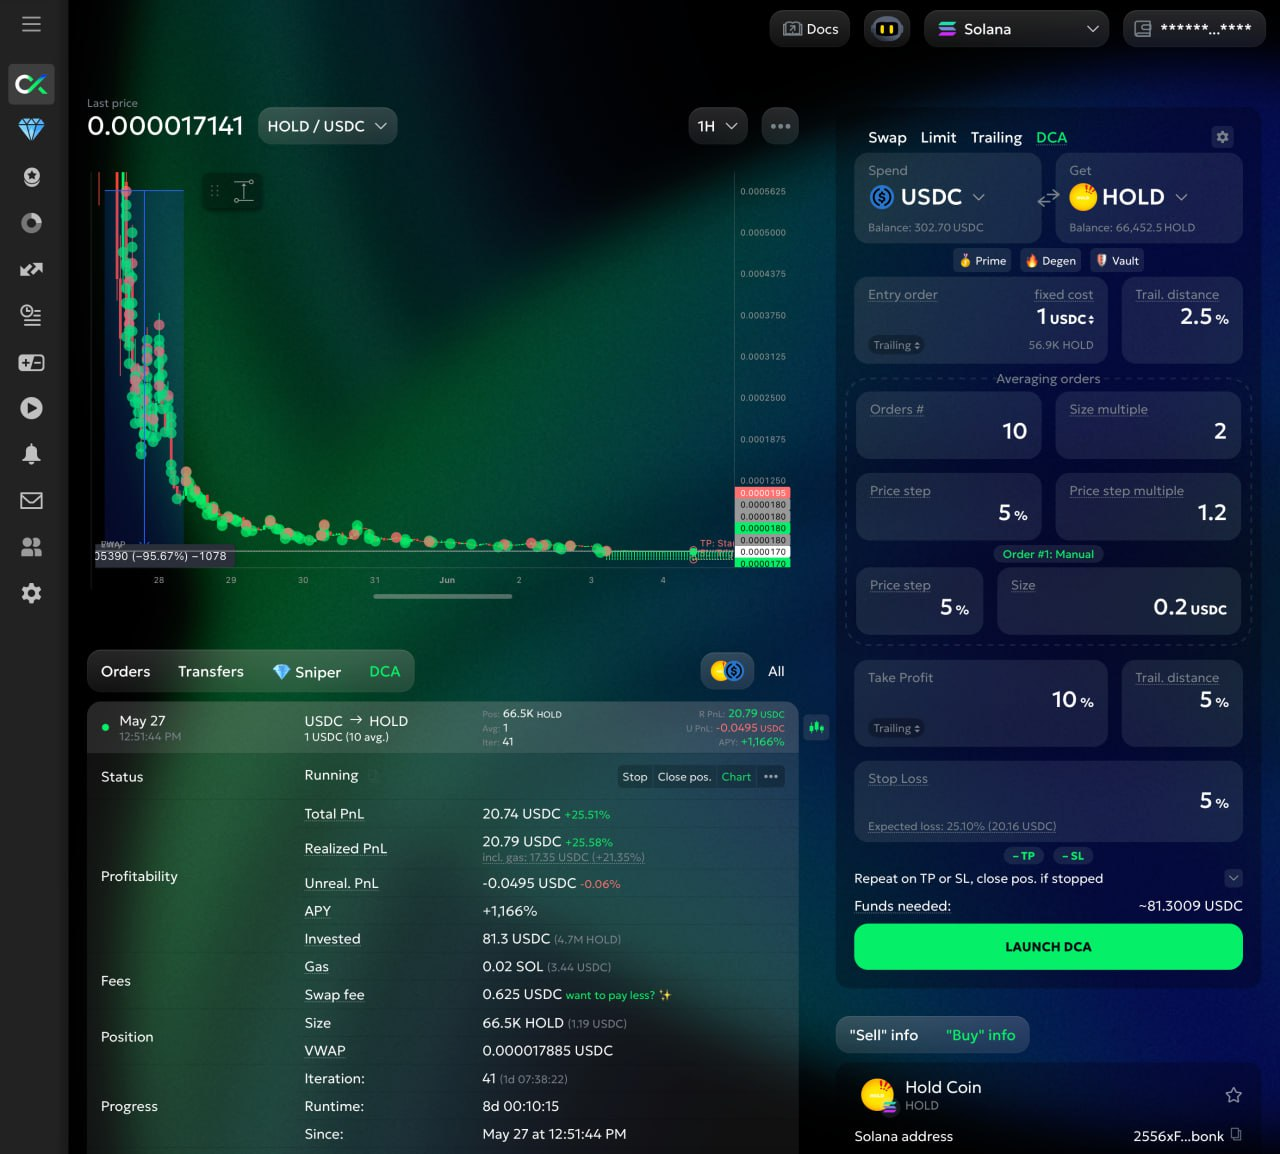The image size is (1280, 1154).
Task: Apply the Vault preset
Action: (1117, 261)
